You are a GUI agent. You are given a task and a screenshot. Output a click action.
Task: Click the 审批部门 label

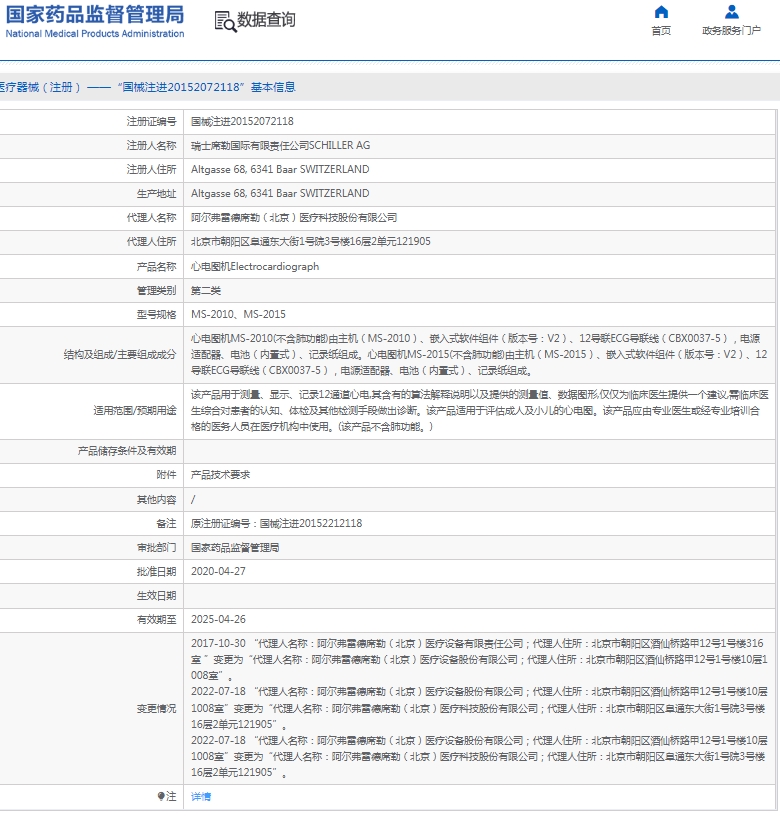[157, 547]
